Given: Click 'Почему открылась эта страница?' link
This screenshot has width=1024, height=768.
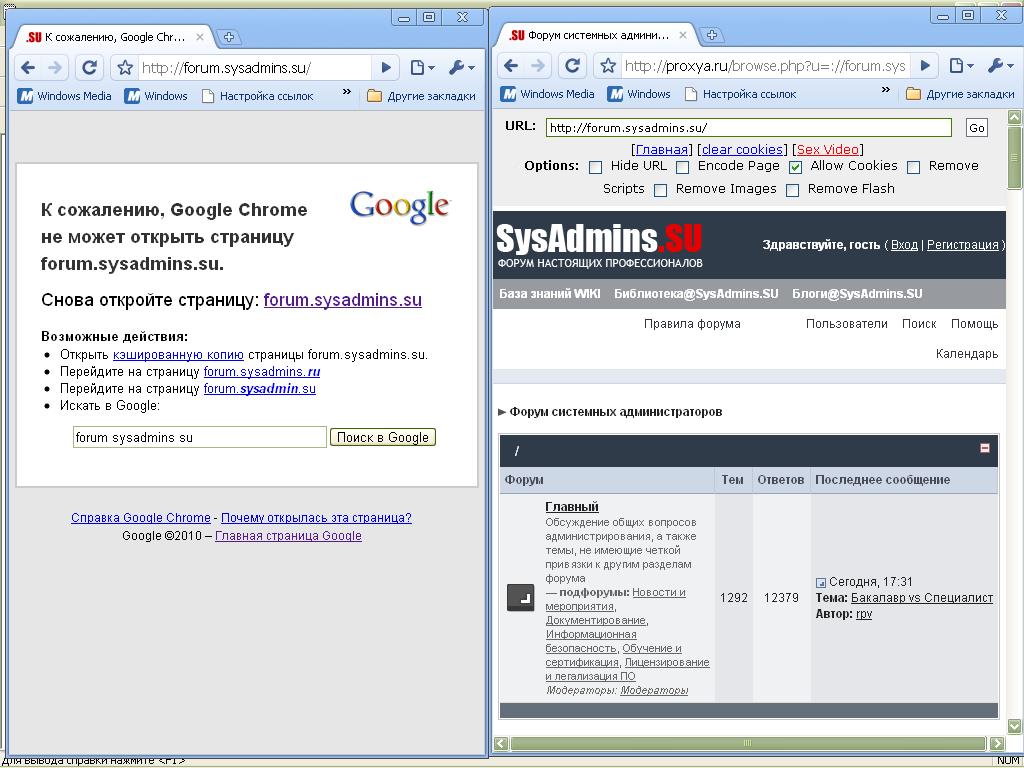Looking at the screenshot, I should click(316, 518).
